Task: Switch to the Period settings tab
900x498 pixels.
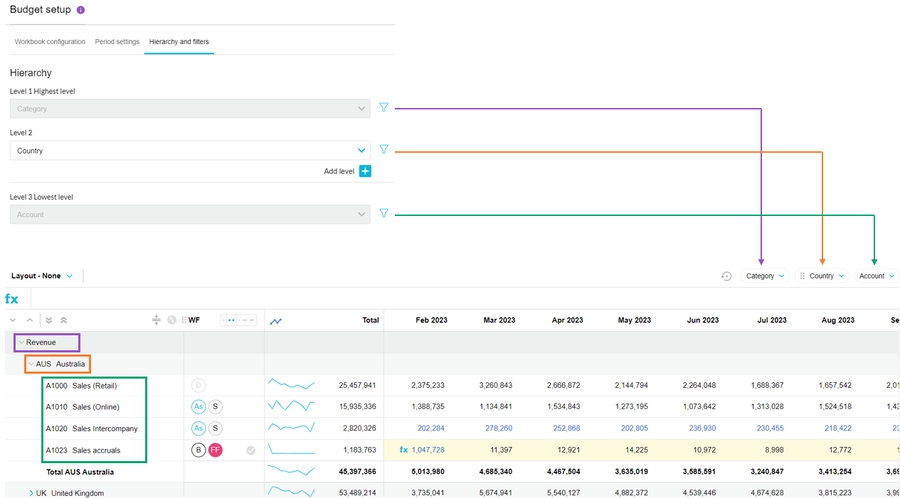Action: point(117,42)
